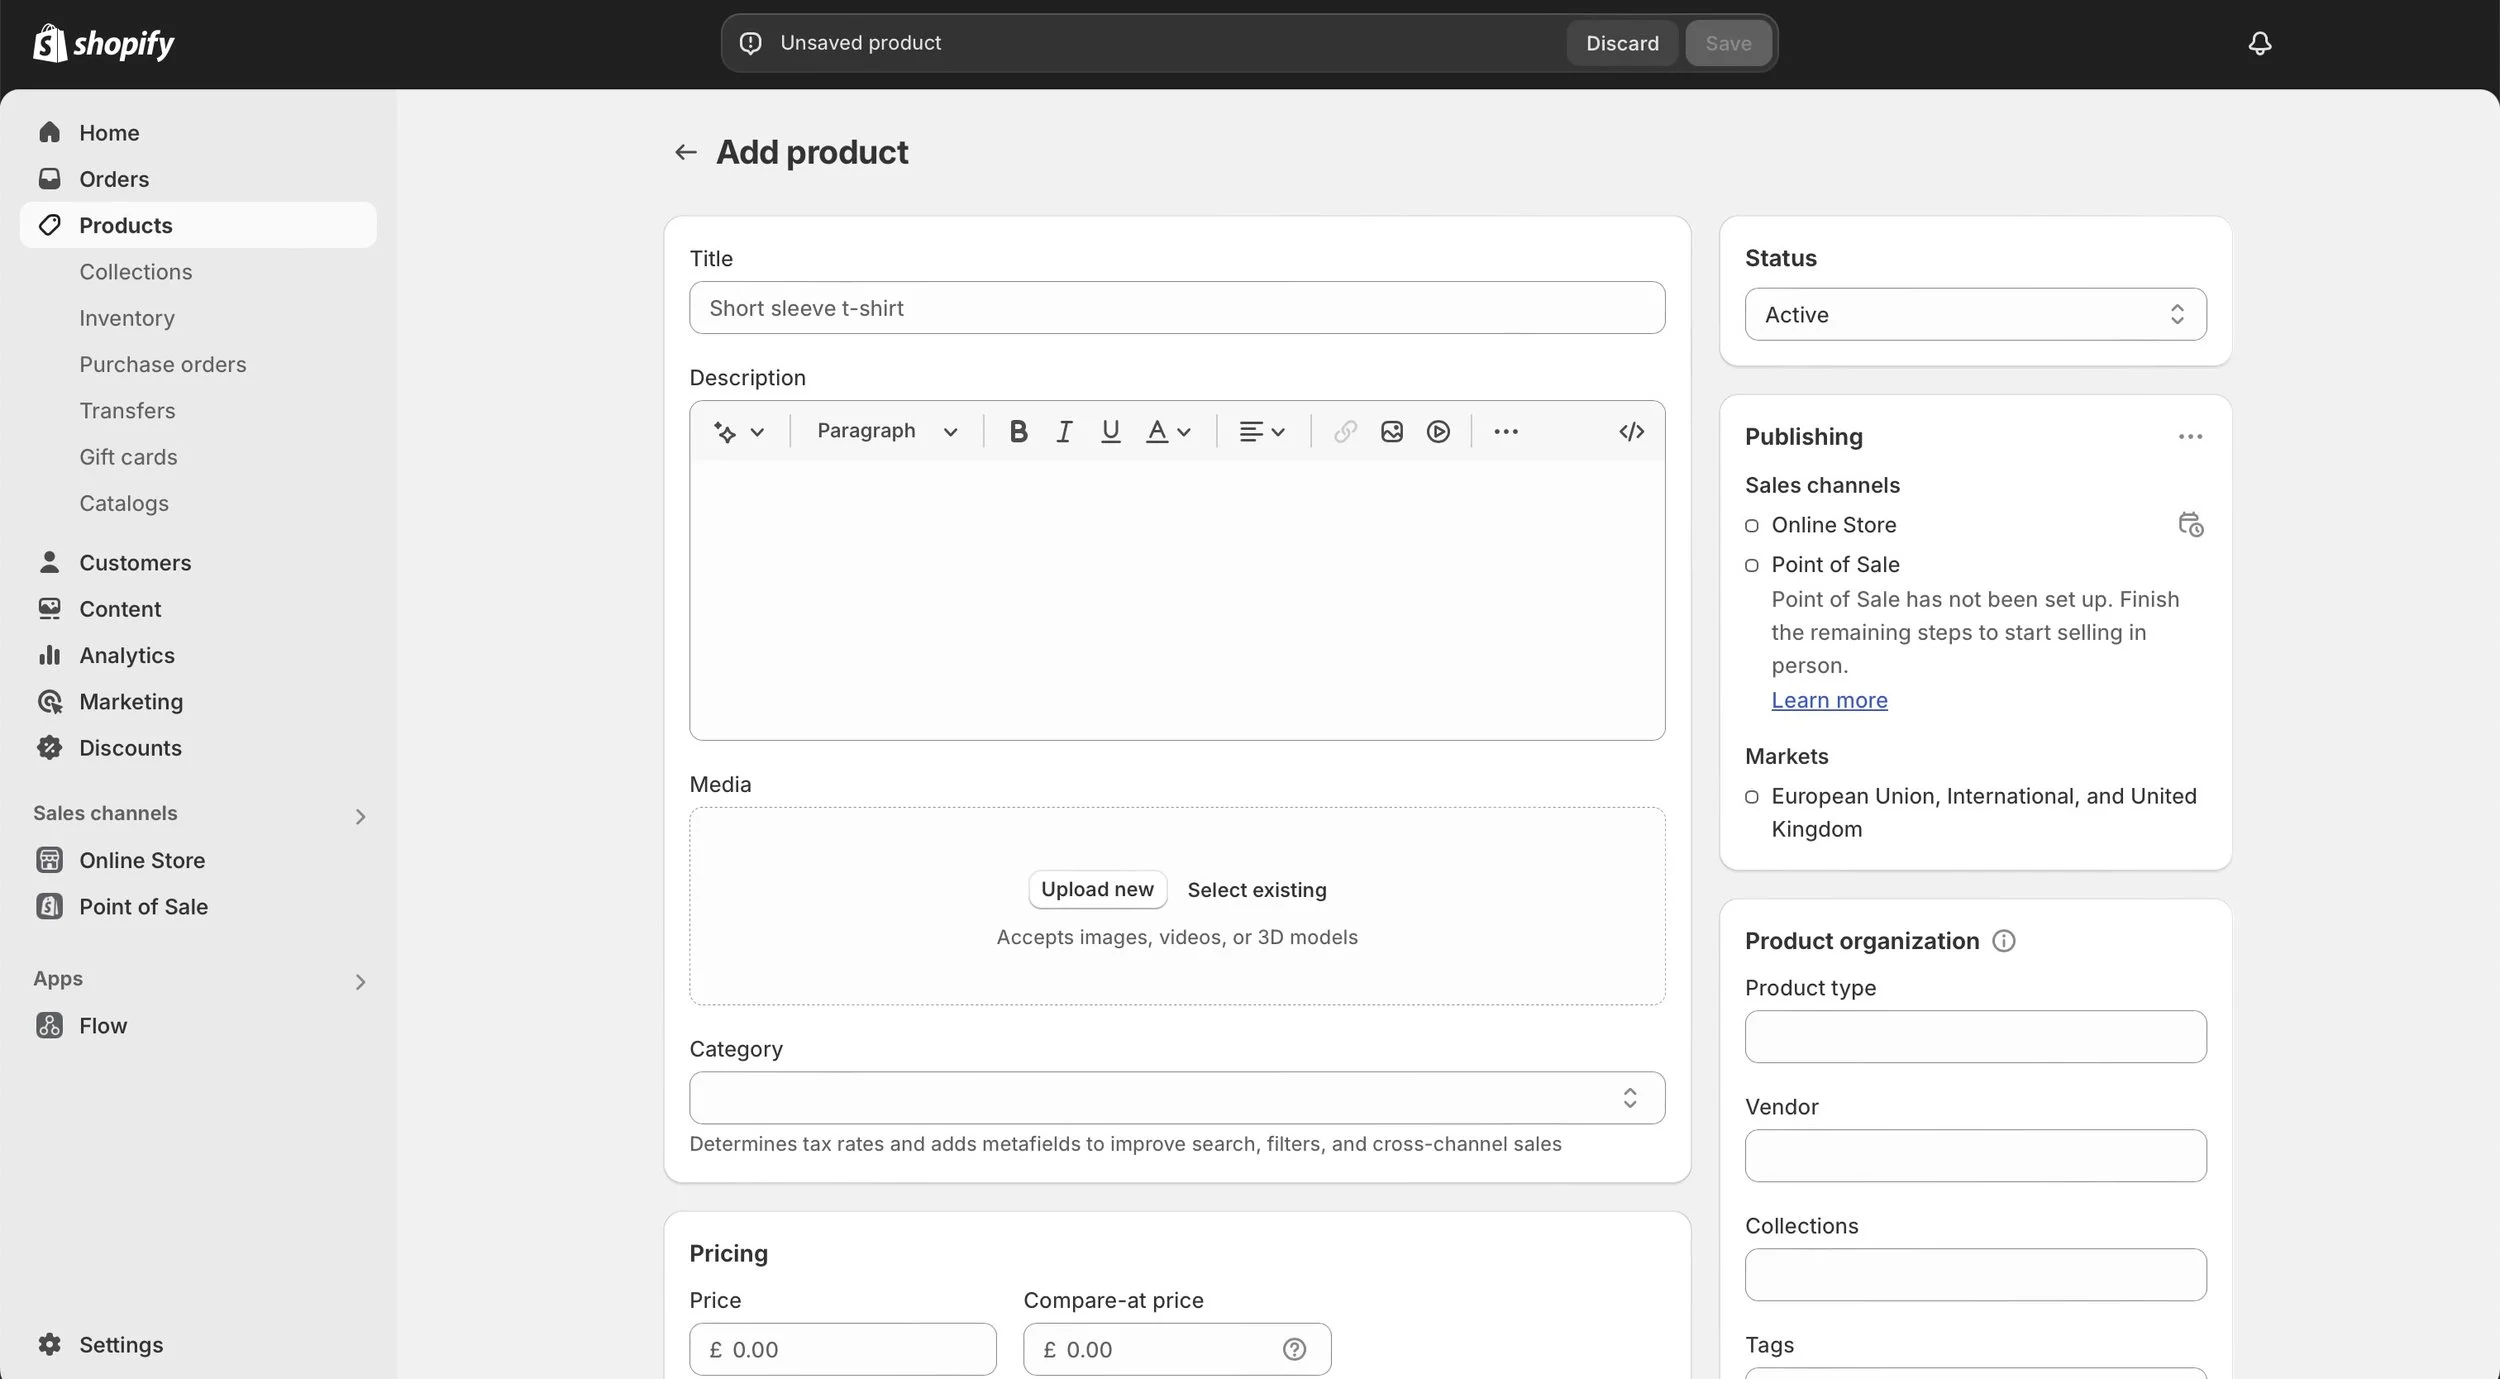Screen dimensions: 2500x1379
Task: Expand the Sales channels sidebar section
Action: [x=360, y=816]
